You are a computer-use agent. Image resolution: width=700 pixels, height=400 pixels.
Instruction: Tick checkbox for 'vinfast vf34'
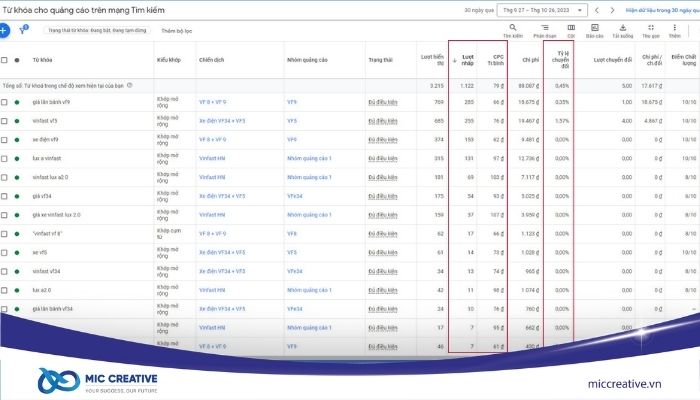pos(4,271)
